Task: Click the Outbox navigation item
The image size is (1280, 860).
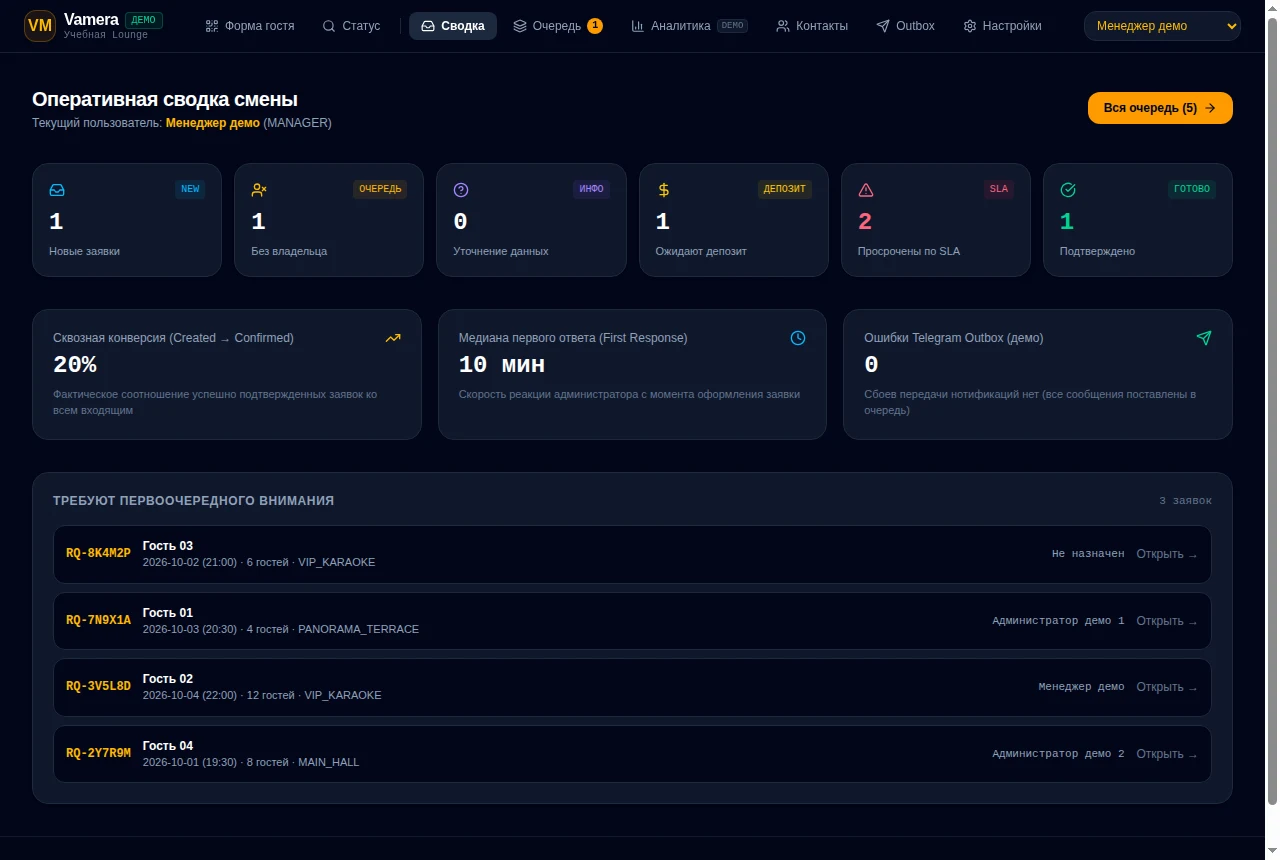Action: 905,26
